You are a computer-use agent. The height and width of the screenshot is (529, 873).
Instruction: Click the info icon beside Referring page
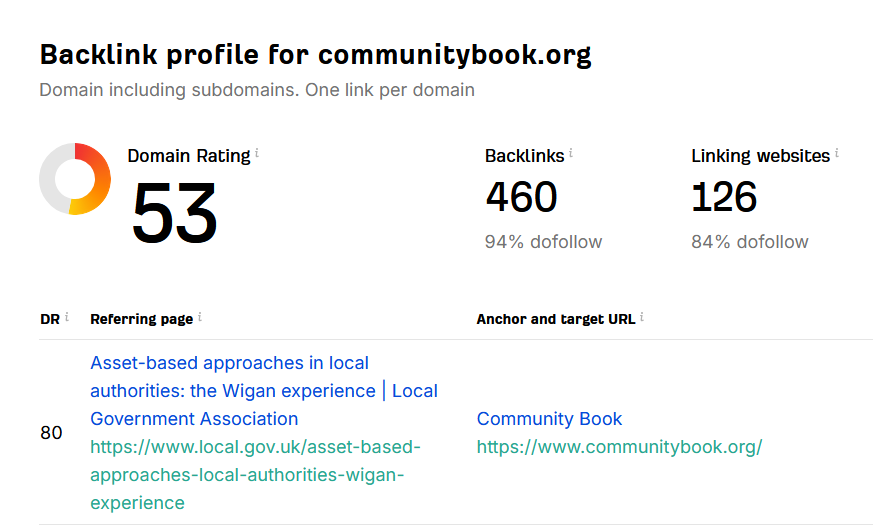200,317
